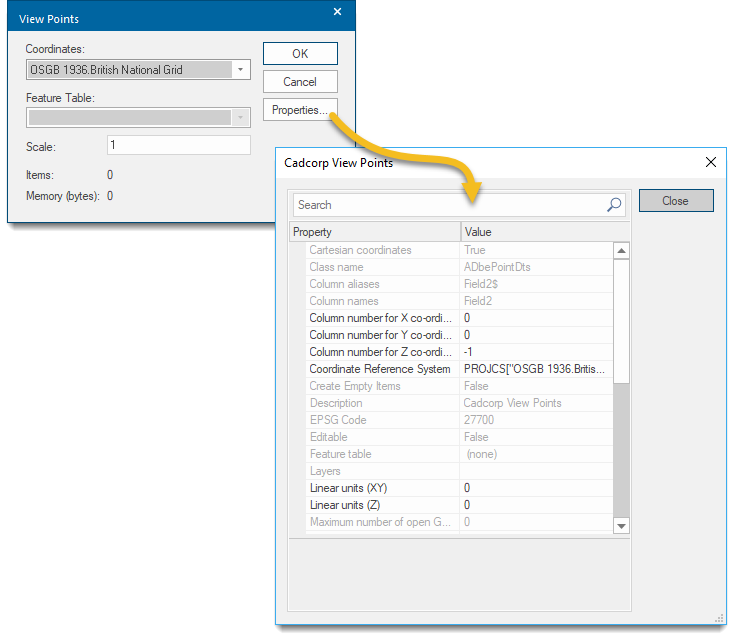Open the Feature Table dropdown

240,118
